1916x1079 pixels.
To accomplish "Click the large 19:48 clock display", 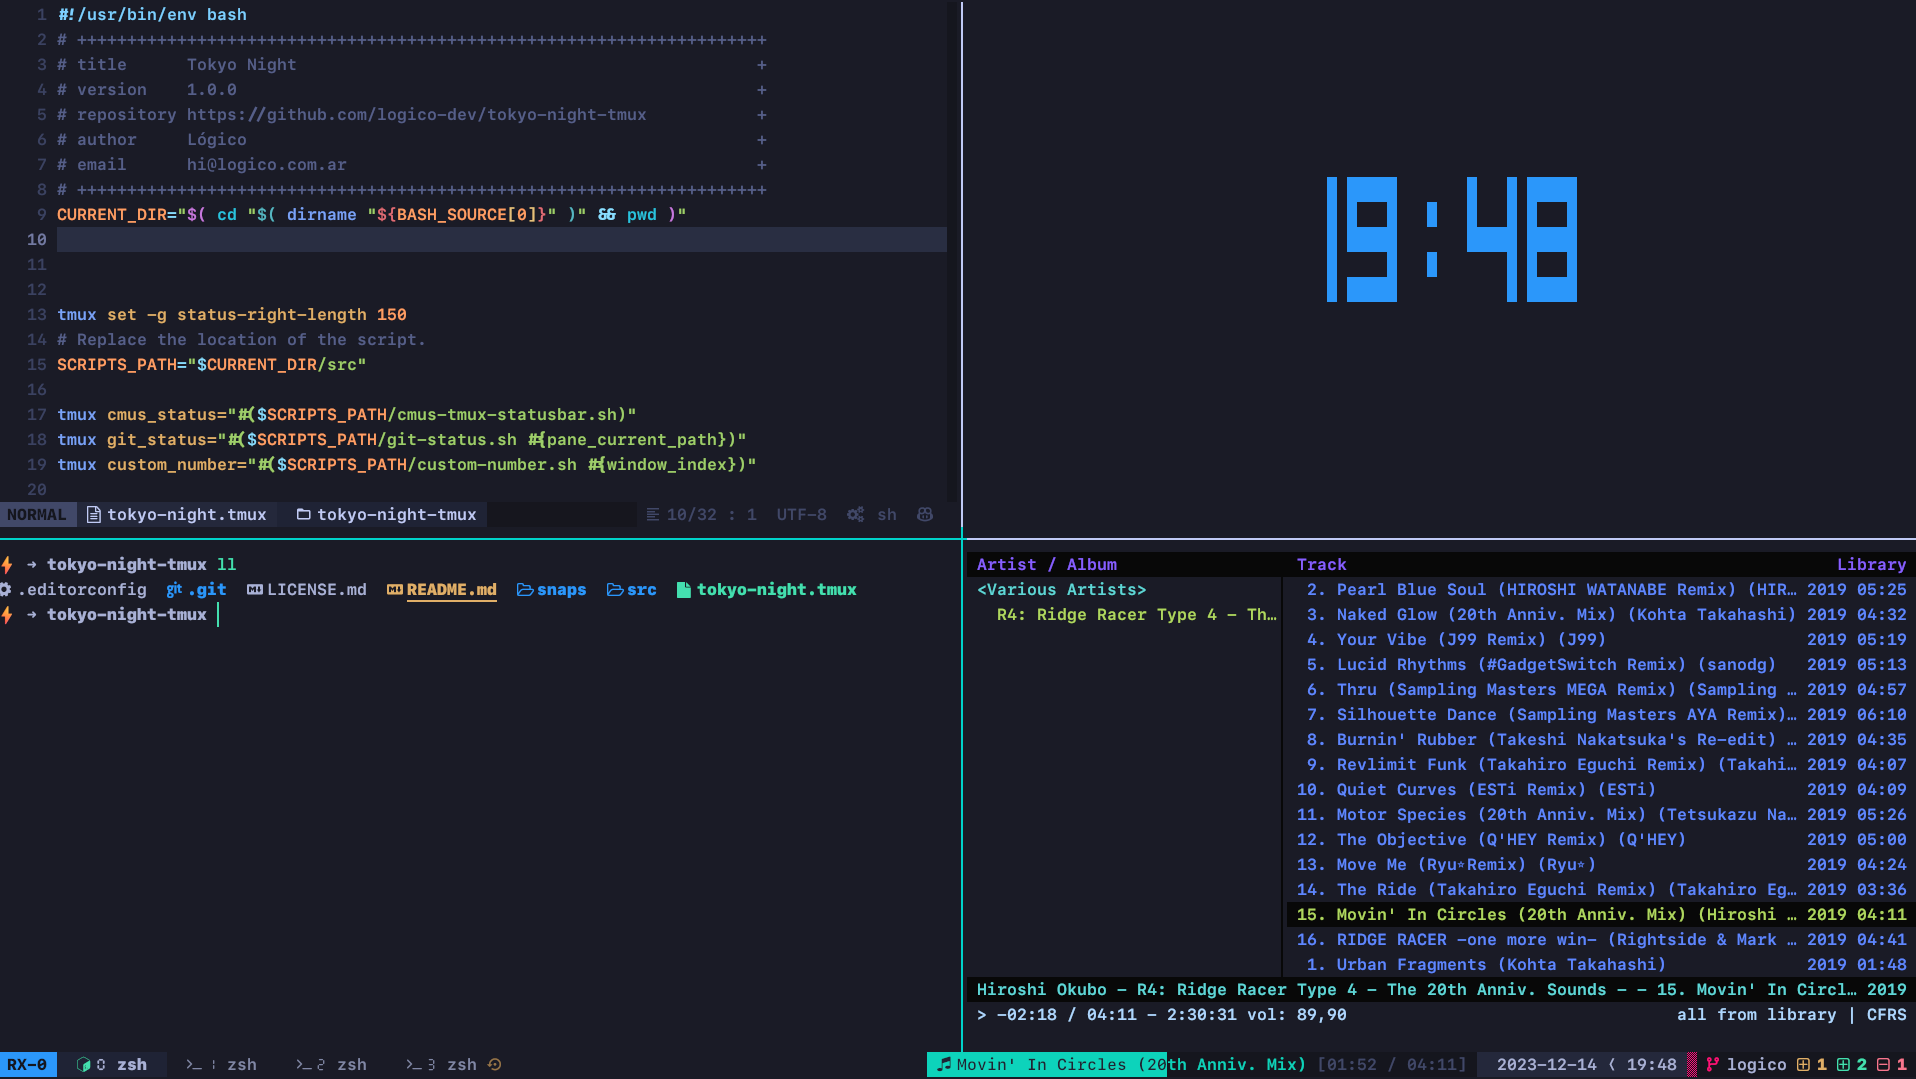I will click(x=1452, y=239).
